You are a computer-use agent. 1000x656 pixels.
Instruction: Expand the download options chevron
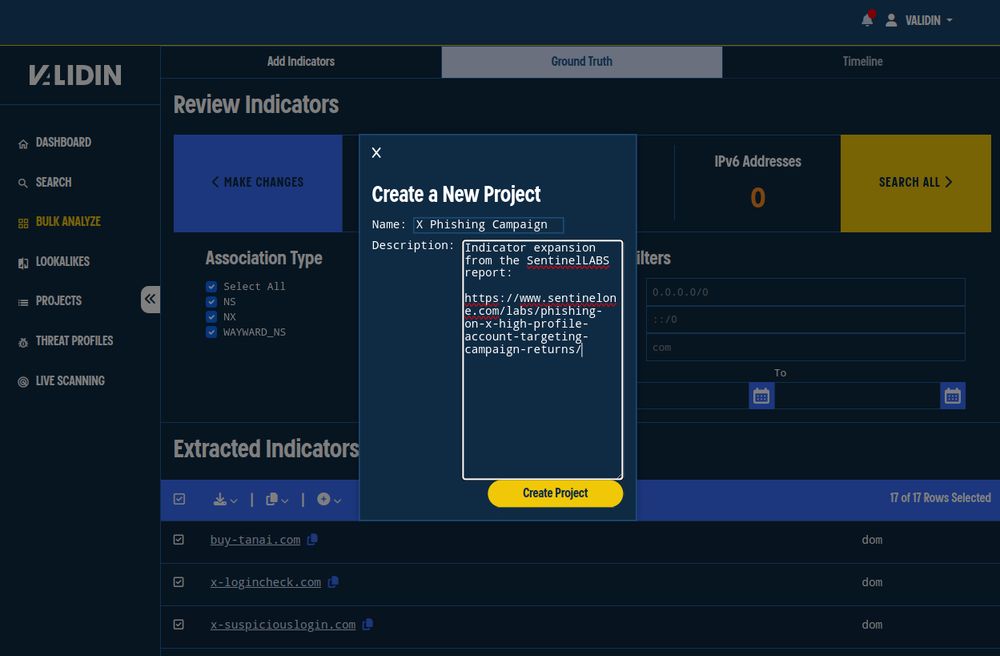[x=234, y=501]
